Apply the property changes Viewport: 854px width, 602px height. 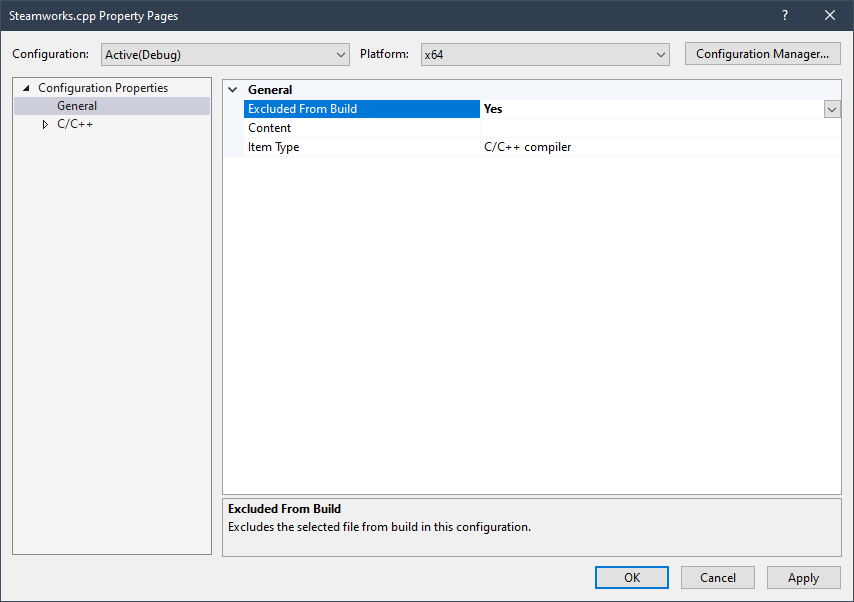[x=803, y=578]
